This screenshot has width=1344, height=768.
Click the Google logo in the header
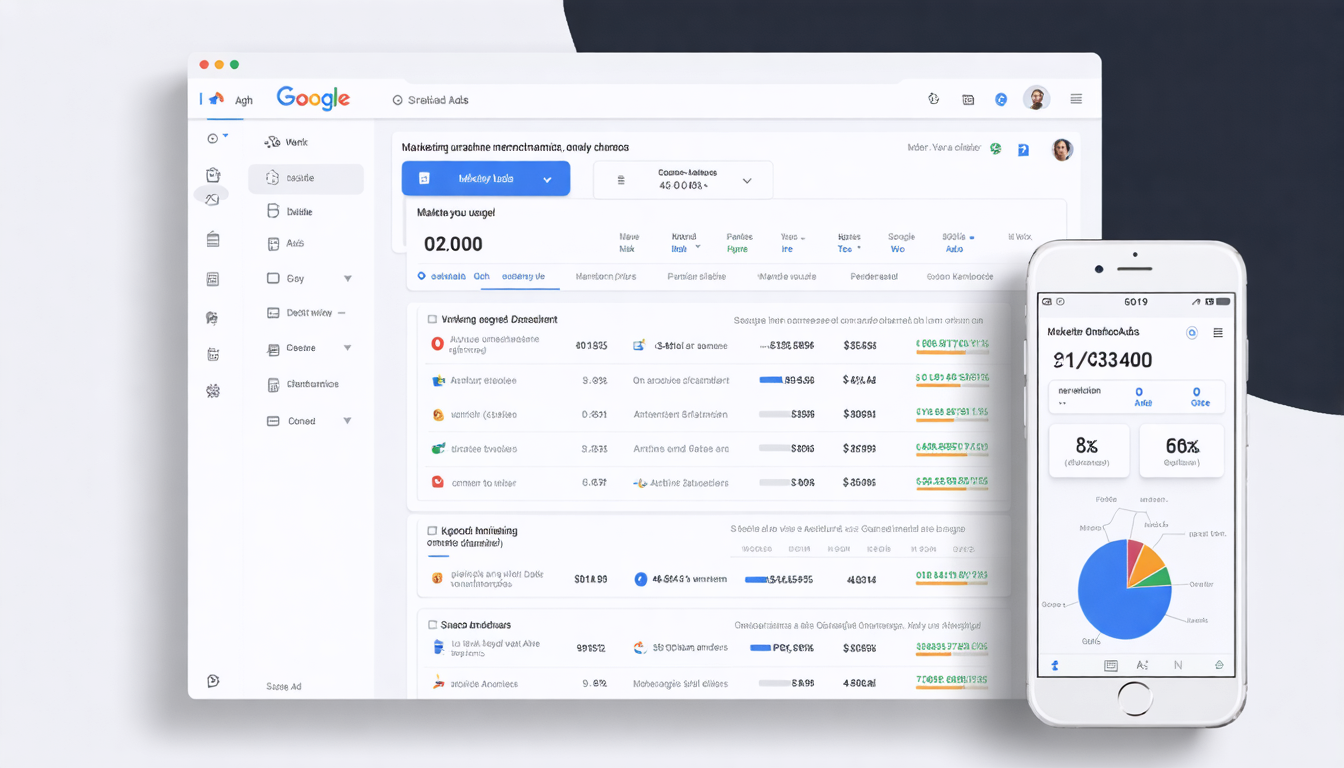(313, 98)
